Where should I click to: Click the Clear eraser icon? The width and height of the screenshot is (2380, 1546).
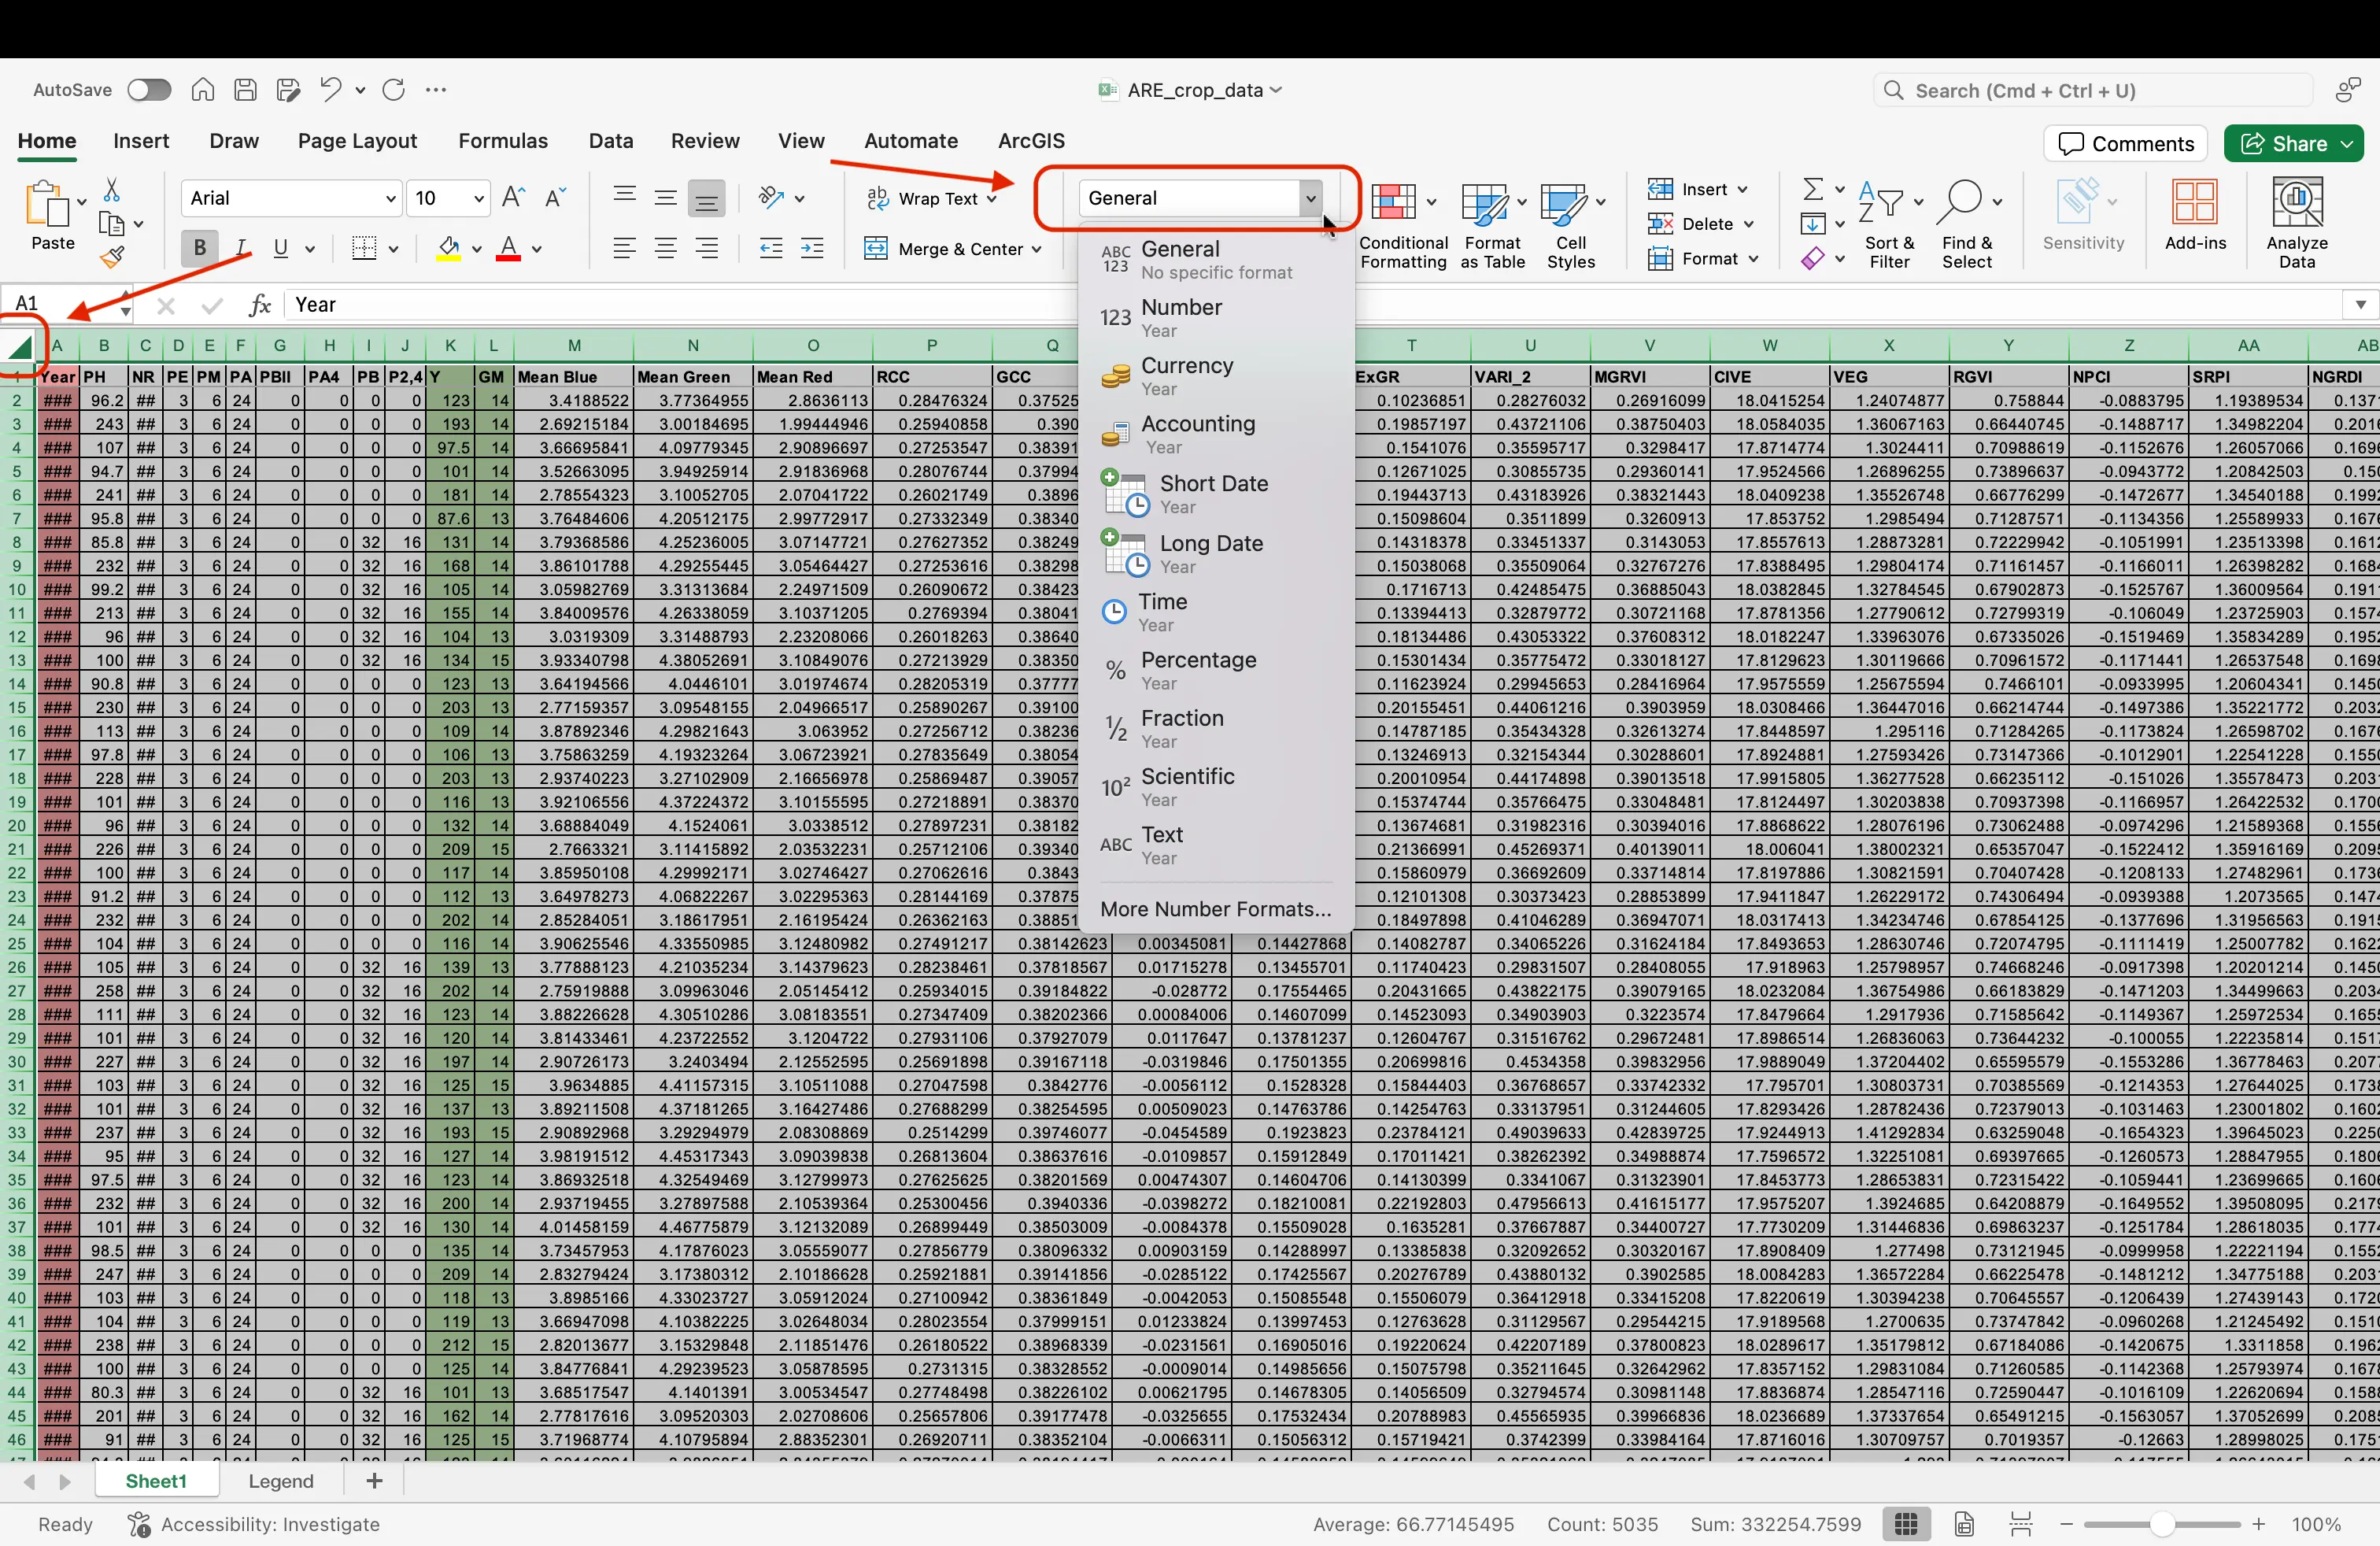coord(1813,259)
